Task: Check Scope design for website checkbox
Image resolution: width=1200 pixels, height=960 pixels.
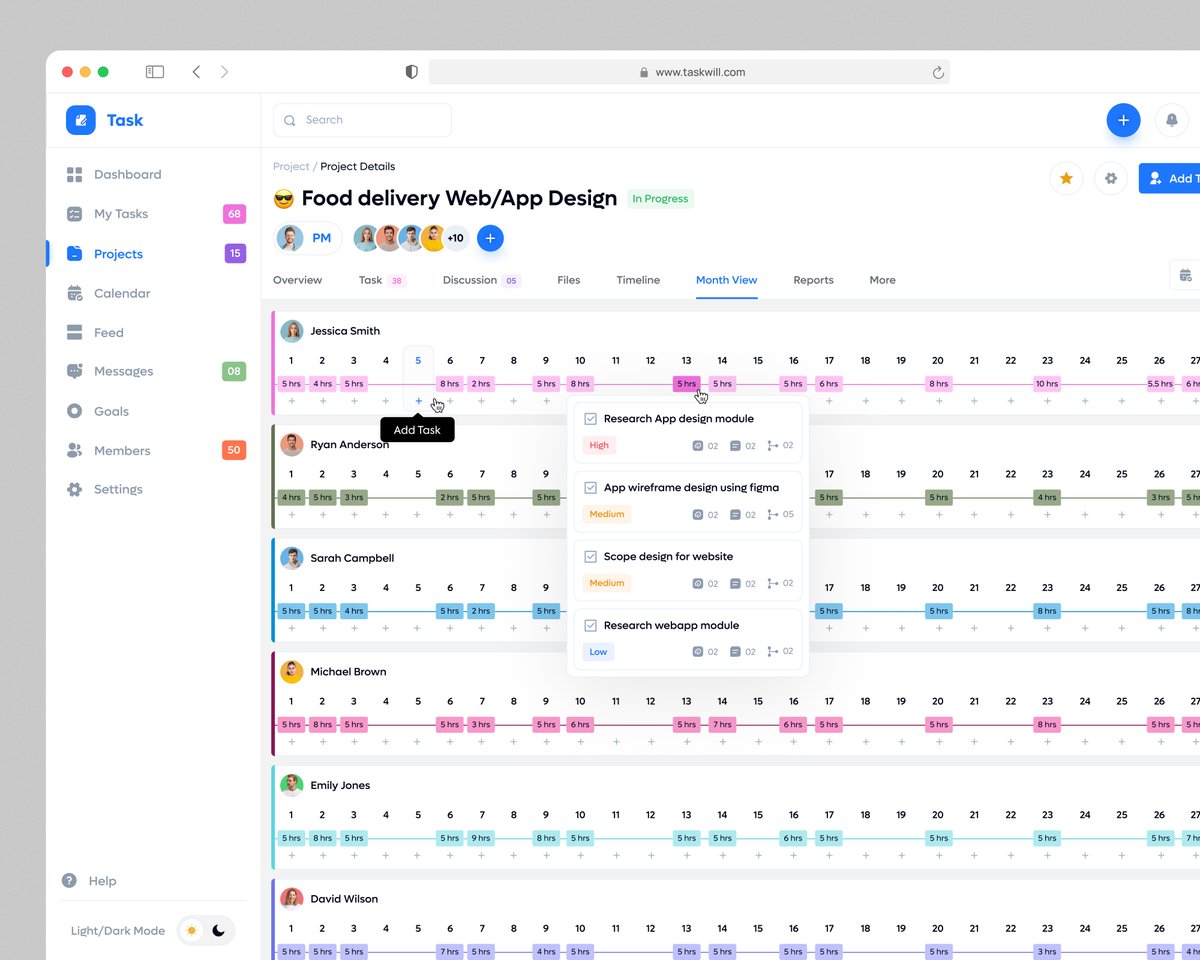Action: pyautogui.click(x=590, y=557)
